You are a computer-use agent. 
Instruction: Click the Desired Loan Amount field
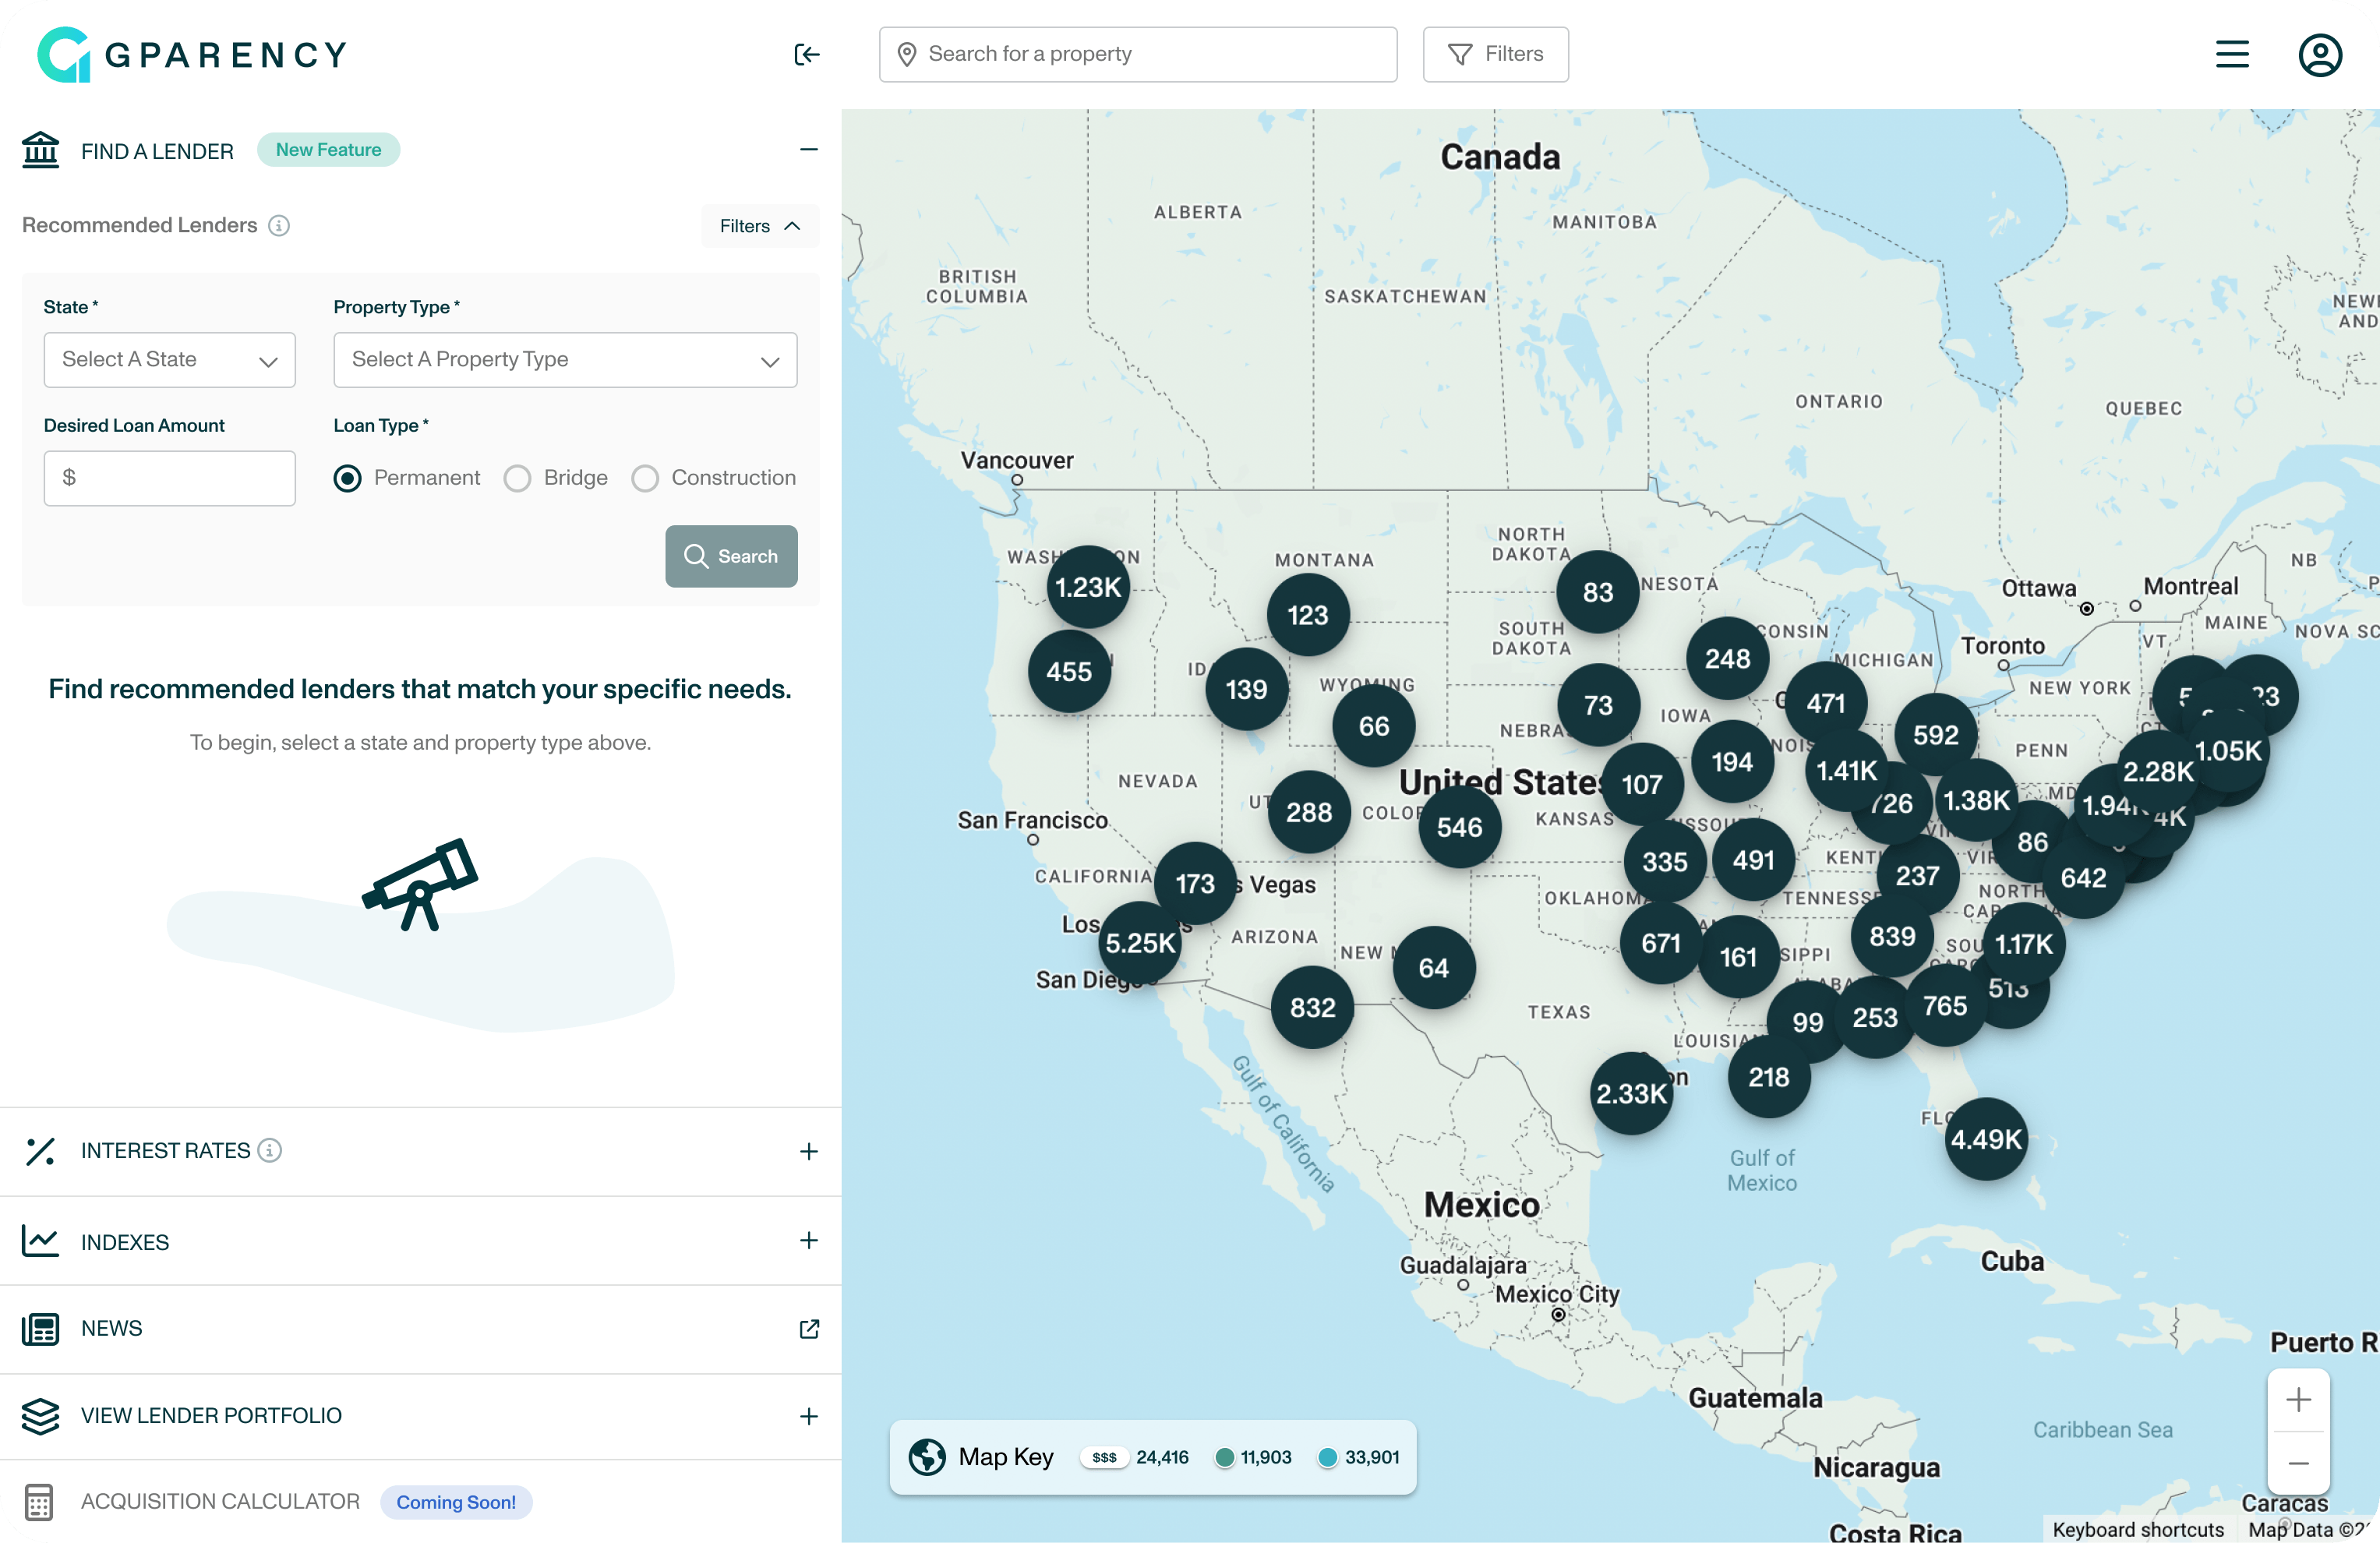pos(170,478)
